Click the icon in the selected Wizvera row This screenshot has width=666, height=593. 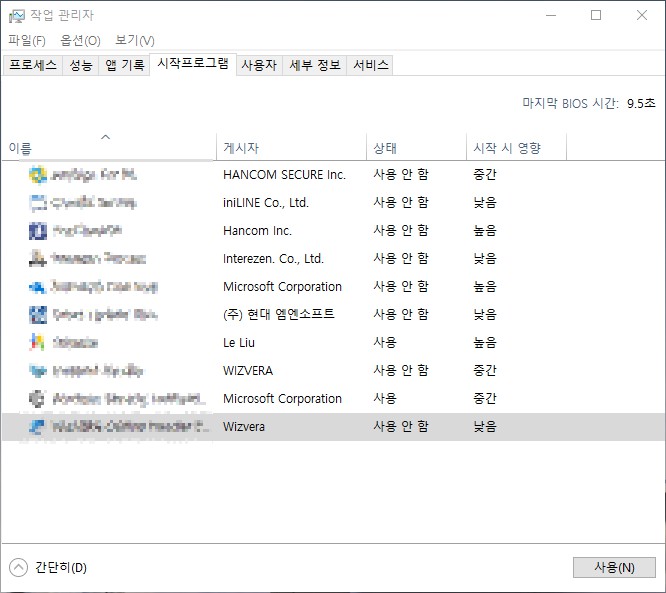37,426
